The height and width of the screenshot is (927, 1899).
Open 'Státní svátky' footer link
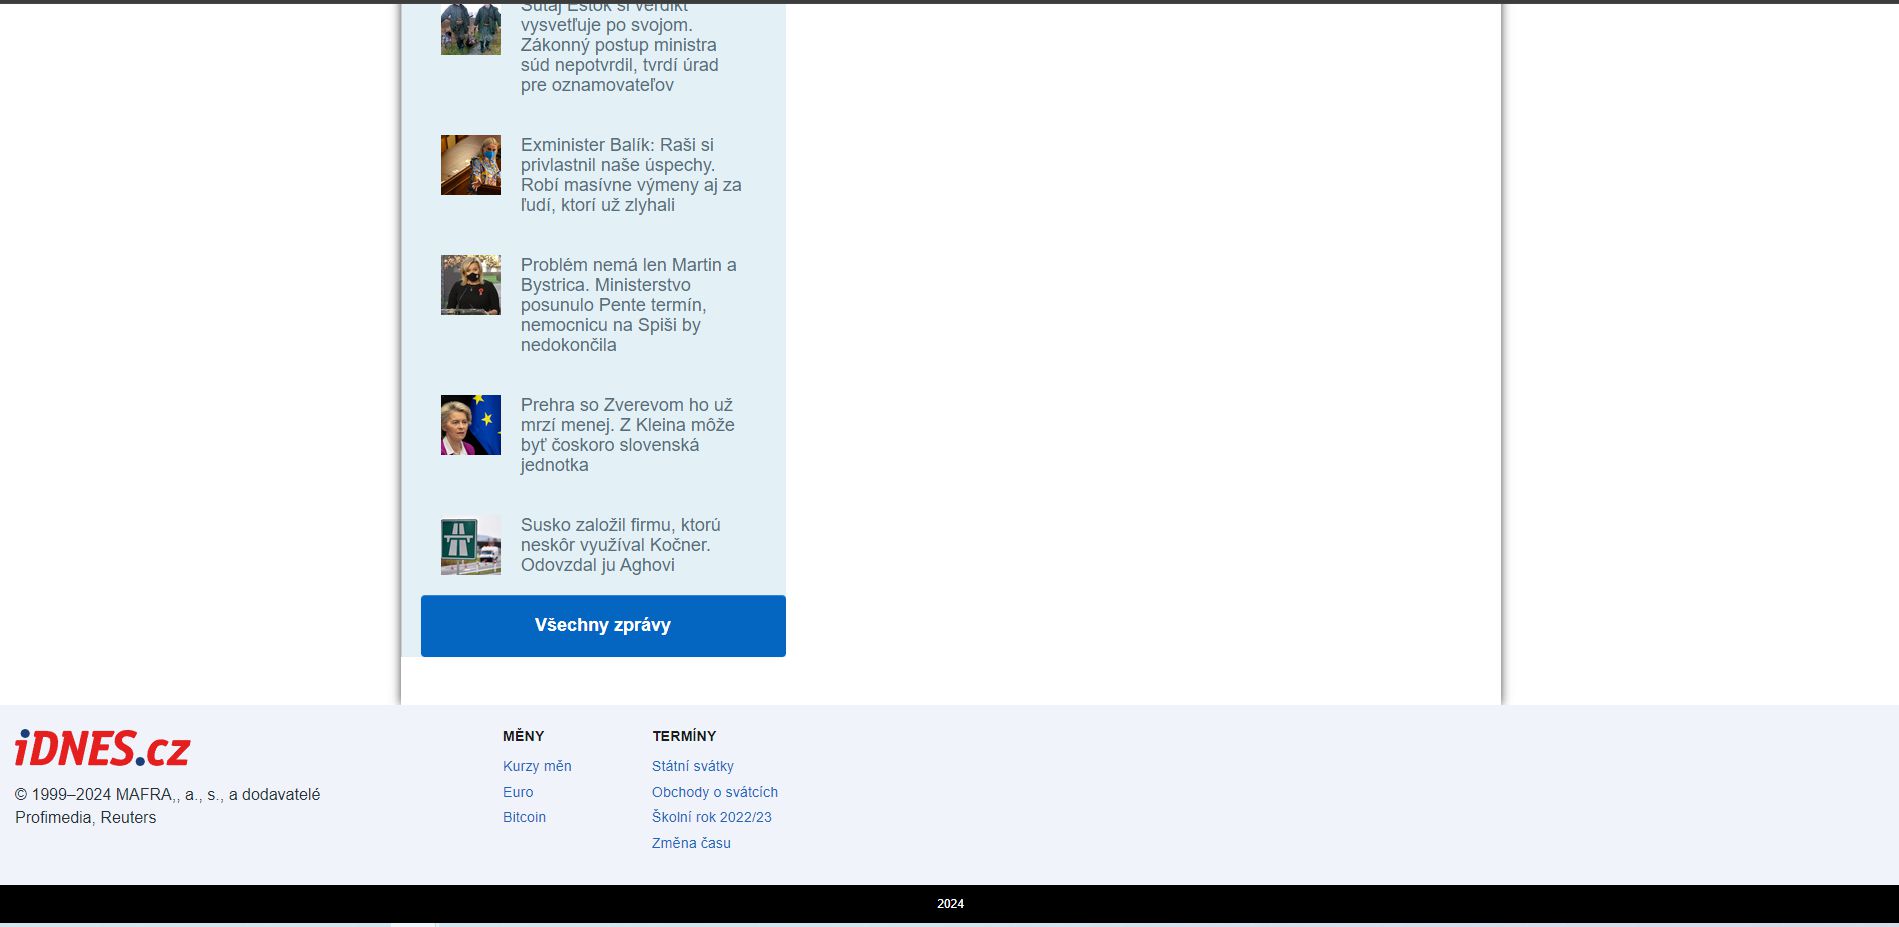point(693,766)
